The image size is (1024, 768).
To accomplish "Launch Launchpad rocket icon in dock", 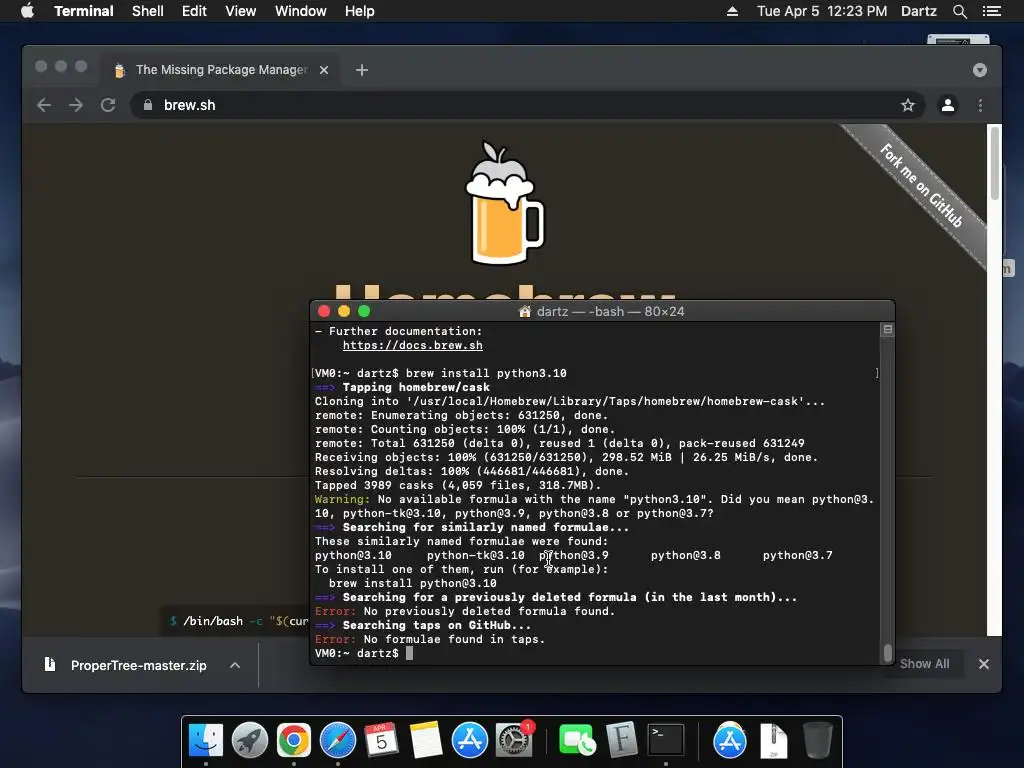I will point(249,740).
